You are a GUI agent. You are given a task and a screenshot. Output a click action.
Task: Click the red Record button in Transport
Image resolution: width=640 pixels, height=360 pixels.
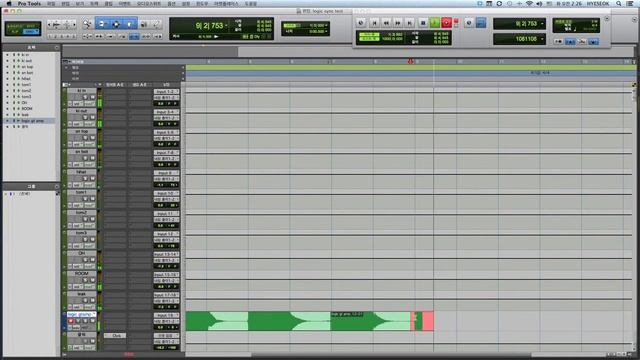click(x=447, y=23)
